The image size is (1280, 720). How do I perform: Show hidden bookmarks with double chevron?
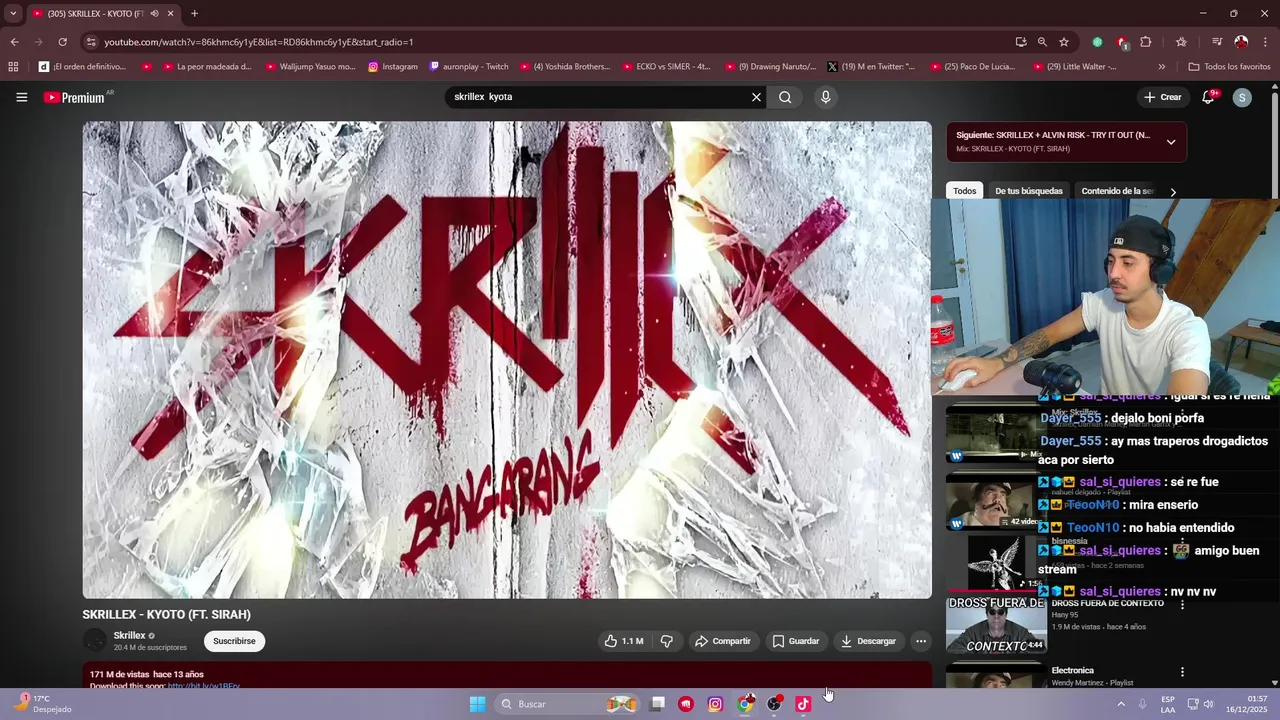[1161, 67]
